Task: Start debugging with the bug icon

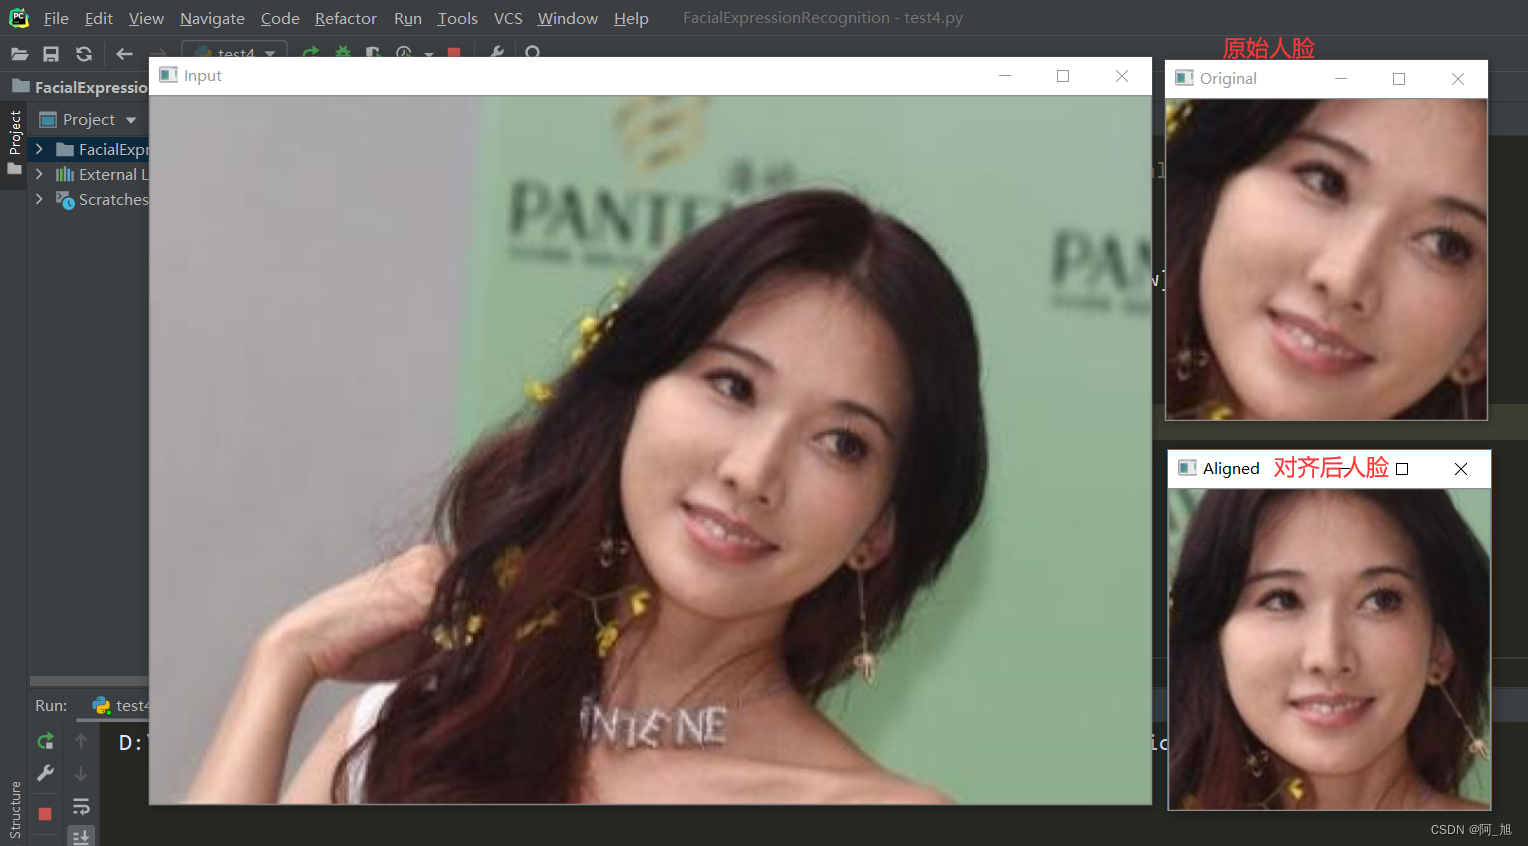Action: [343, 52]
